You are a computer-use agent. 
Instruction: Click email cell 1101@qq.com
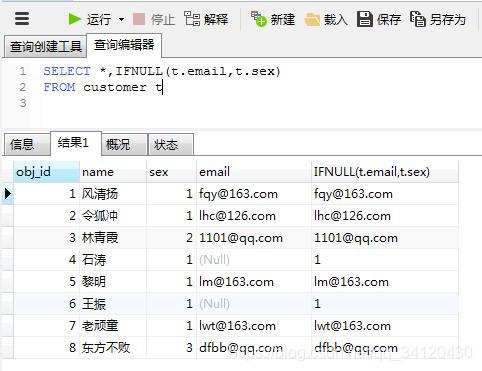pos(254,238)
